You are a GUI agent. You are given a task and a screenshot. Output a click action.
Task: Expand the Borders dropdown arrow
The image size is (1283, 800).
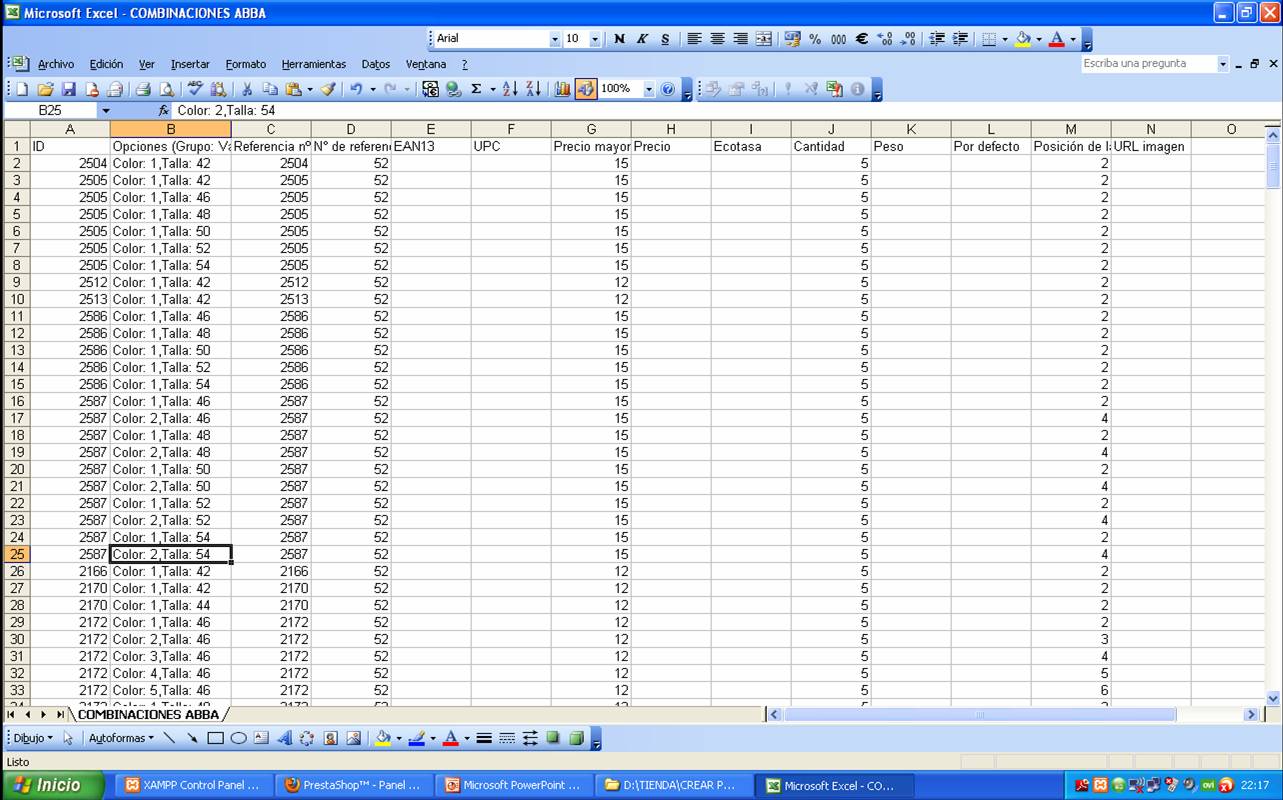1003,39
